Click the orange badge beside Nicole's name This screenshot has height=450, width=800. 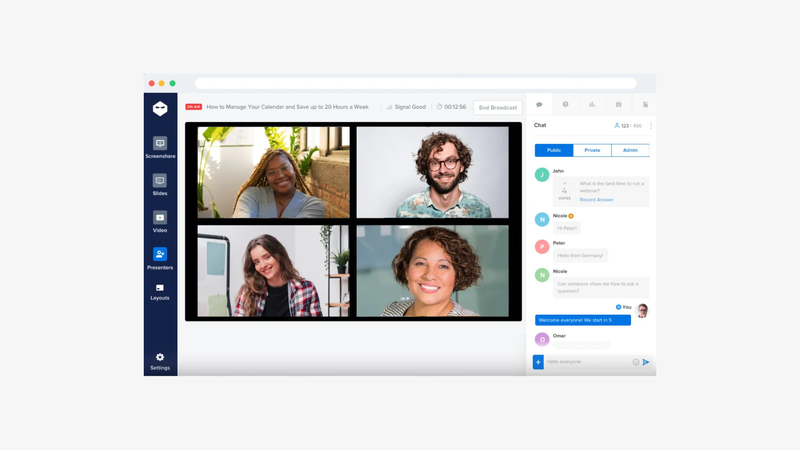click(571, 216)
